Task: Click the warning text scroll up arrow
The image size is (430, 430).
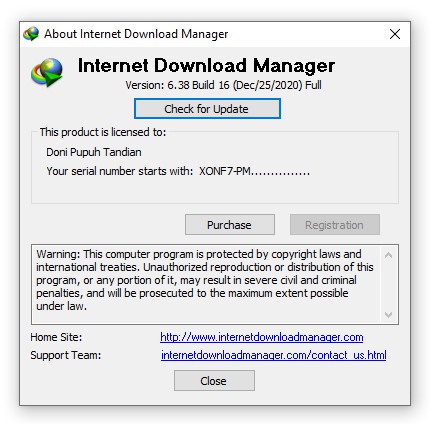Action: (x=388, y=255)
